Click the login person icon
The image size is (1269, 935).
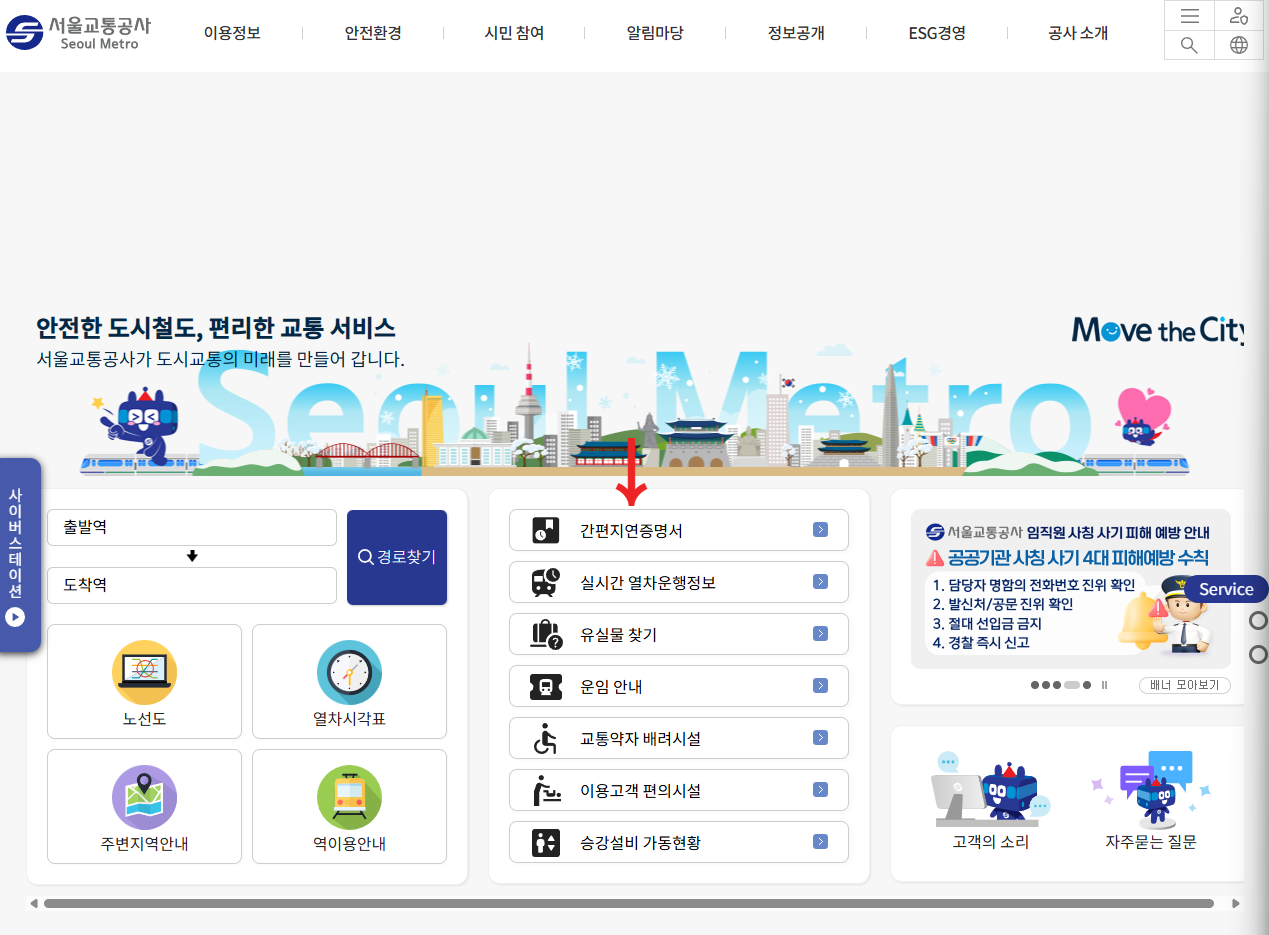[1238, 15]
